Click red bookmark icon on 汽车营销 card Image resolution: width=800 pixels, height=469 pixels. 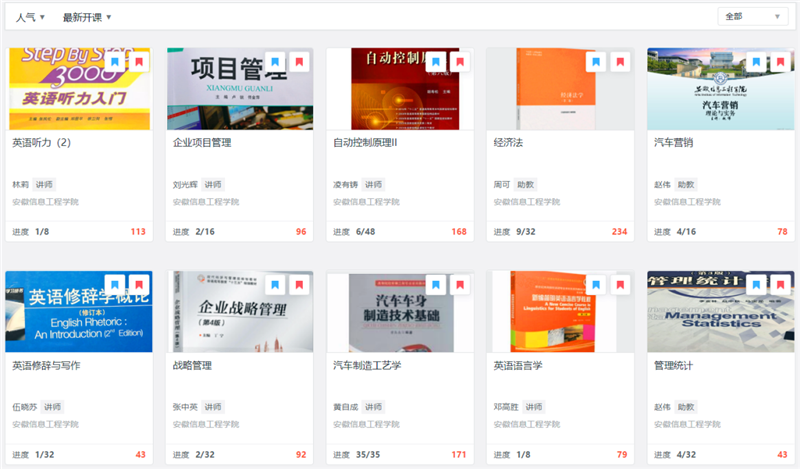(x=781, y=62)
